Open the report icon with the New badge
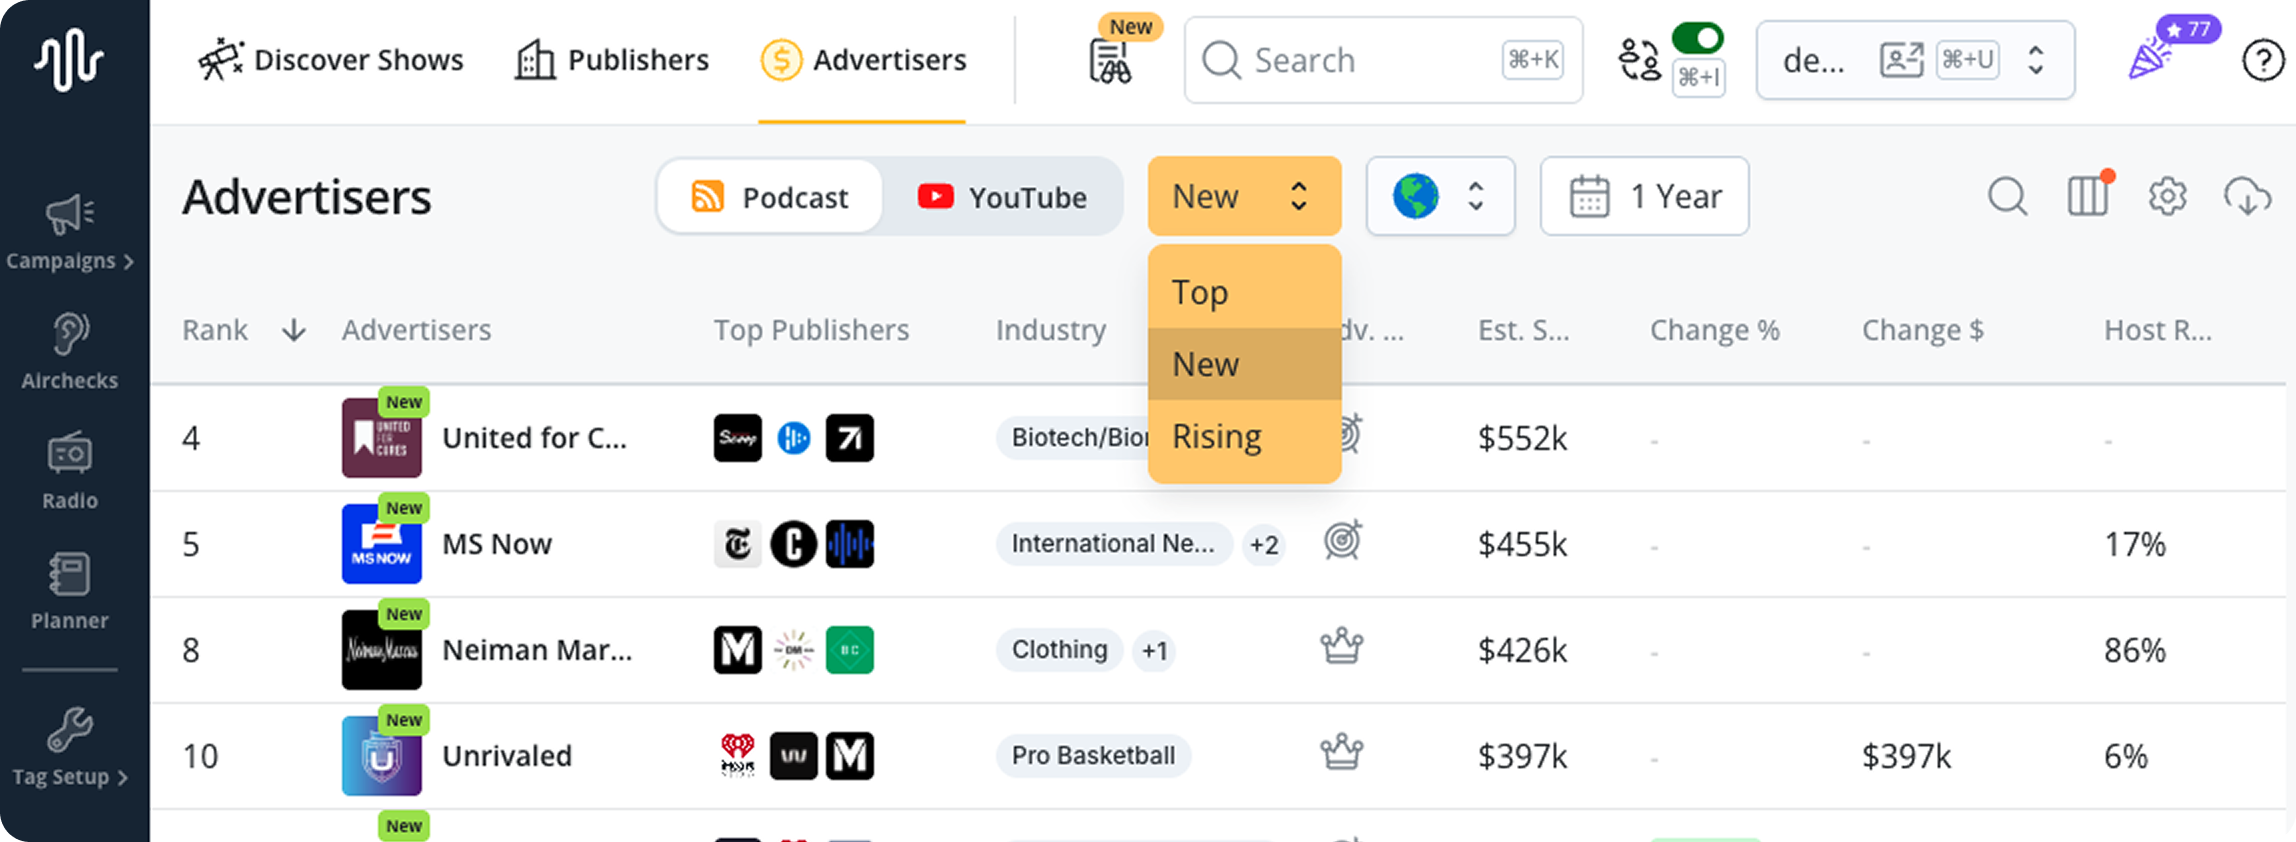This screenshot has width=2296, height=842. tap(1110, 62)
